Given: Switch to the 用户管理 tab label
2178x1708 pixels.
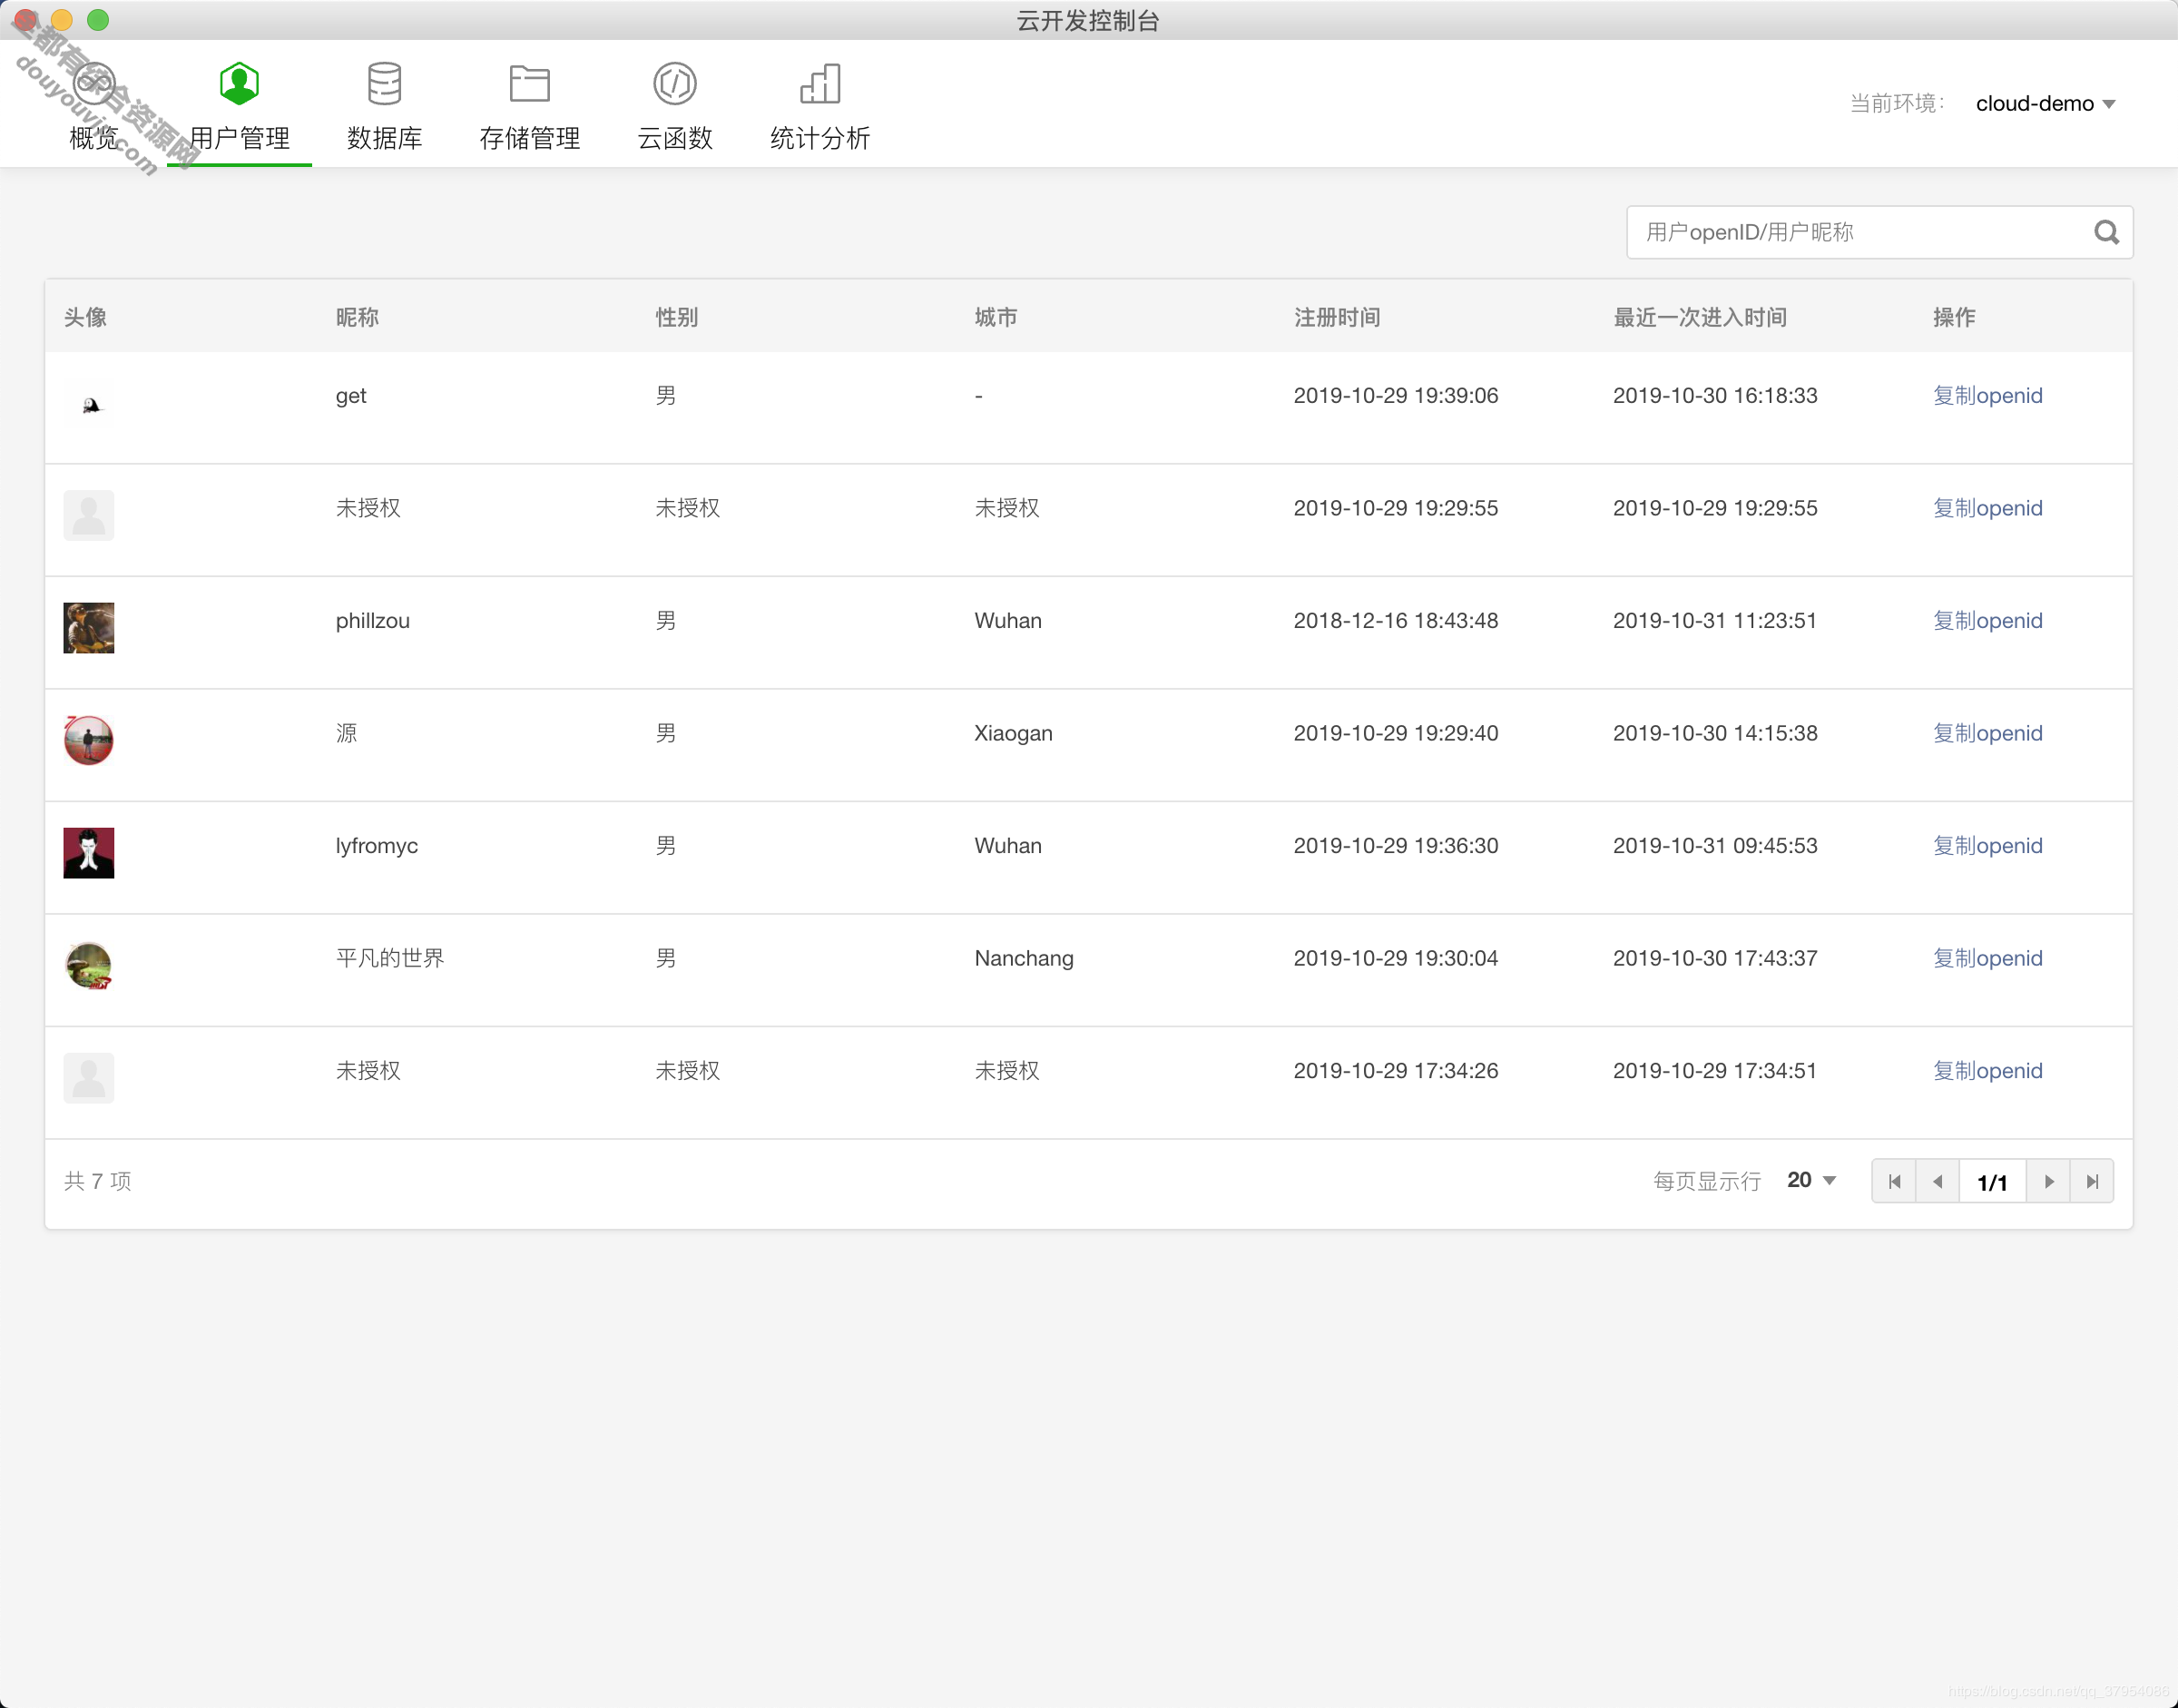Looking at the screenshot, I should click(x=239, y=138).
